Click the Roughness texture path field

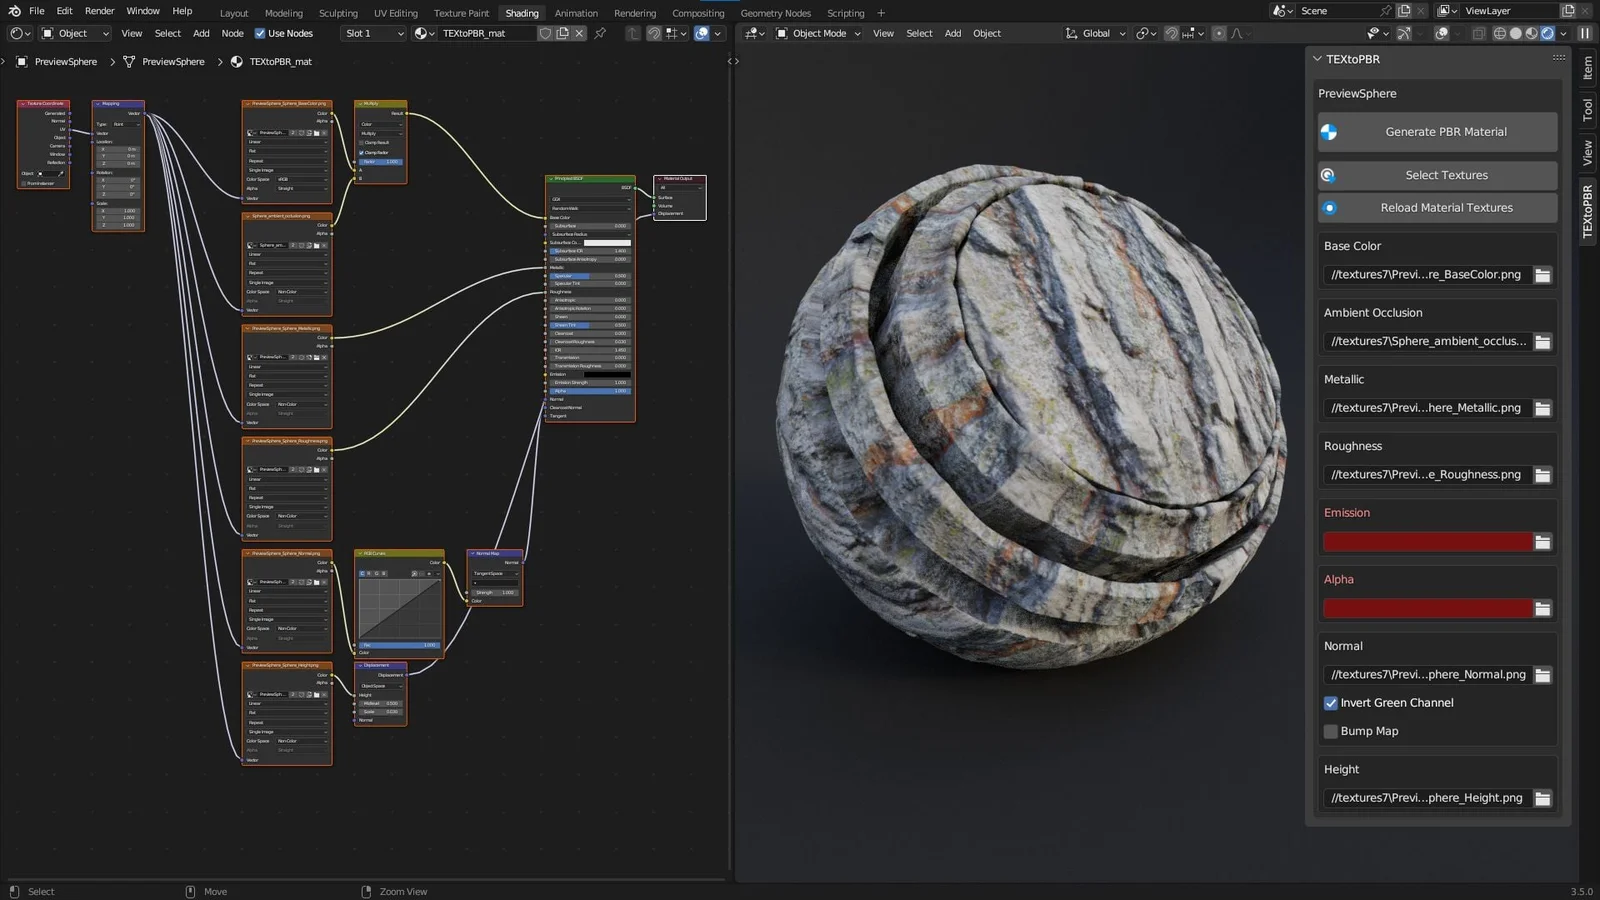(x=1425, y=475)
